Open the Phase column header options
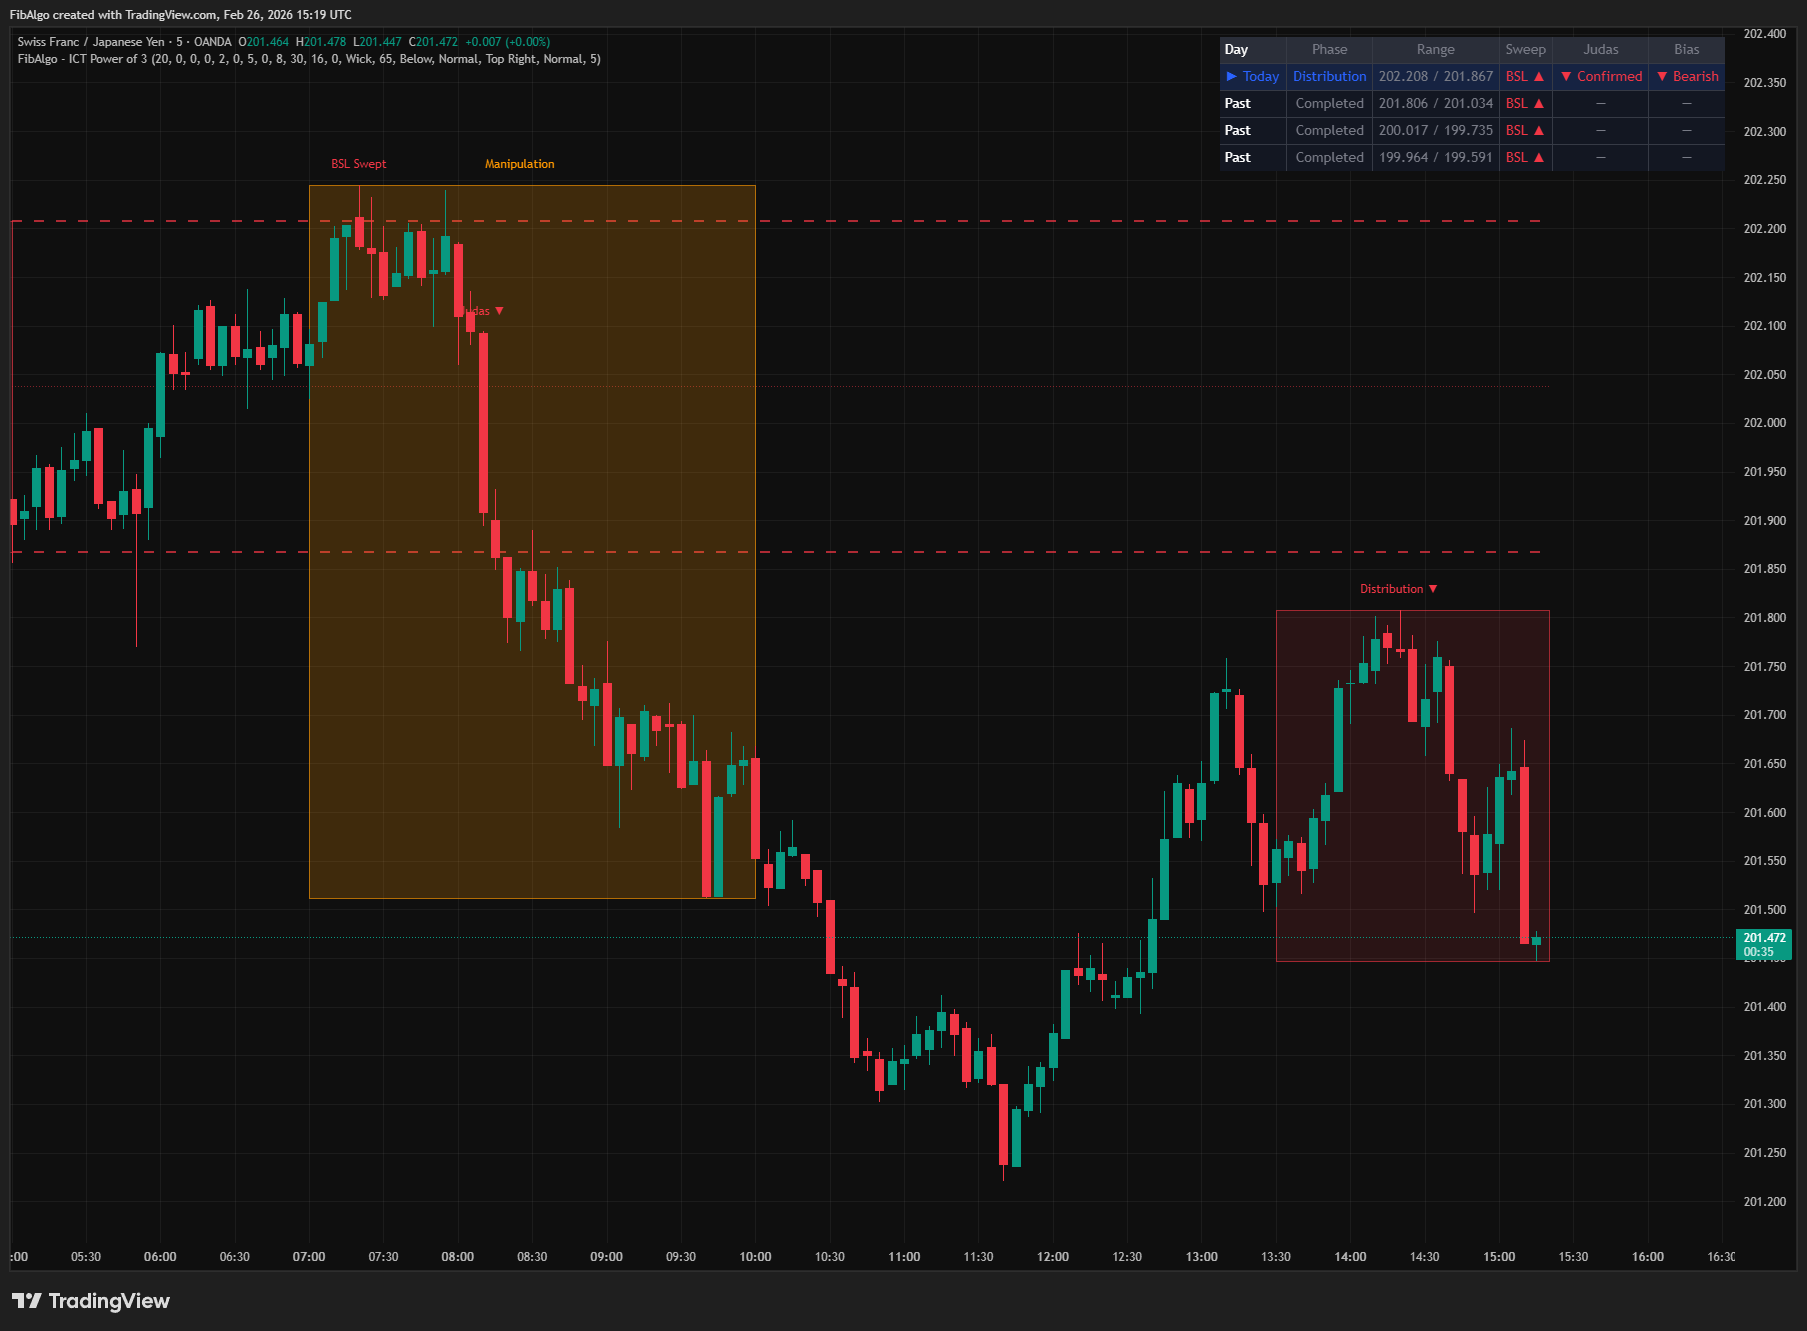This screenshot has height=1331, width=1807. (x=1329, y=49)
